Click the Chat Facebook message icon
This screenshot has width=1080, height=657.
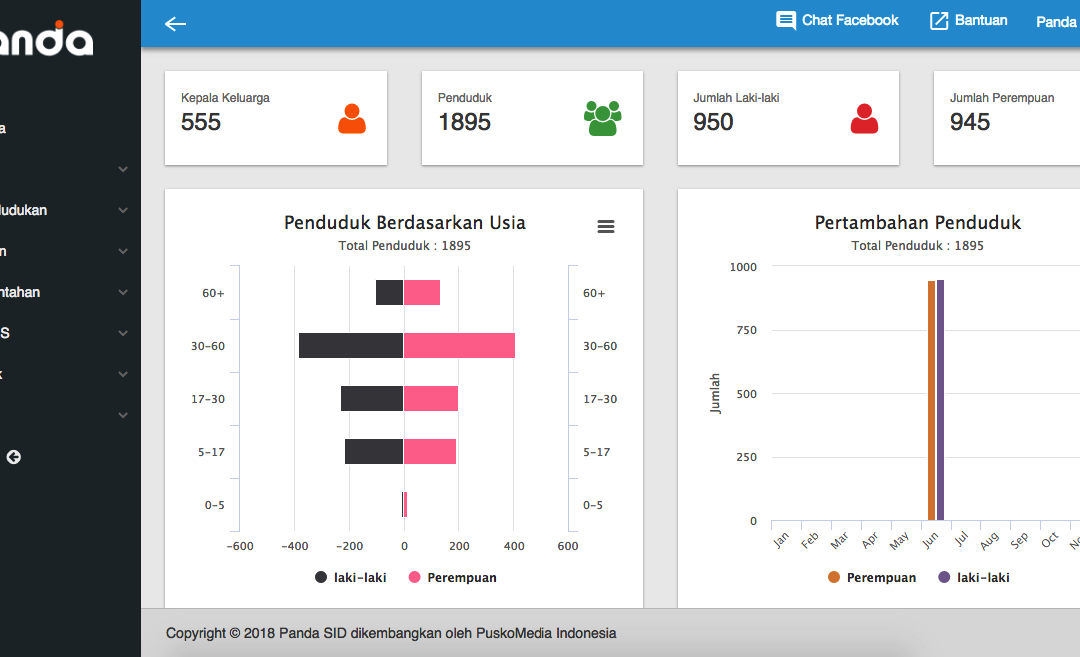(x=786, y=21)
